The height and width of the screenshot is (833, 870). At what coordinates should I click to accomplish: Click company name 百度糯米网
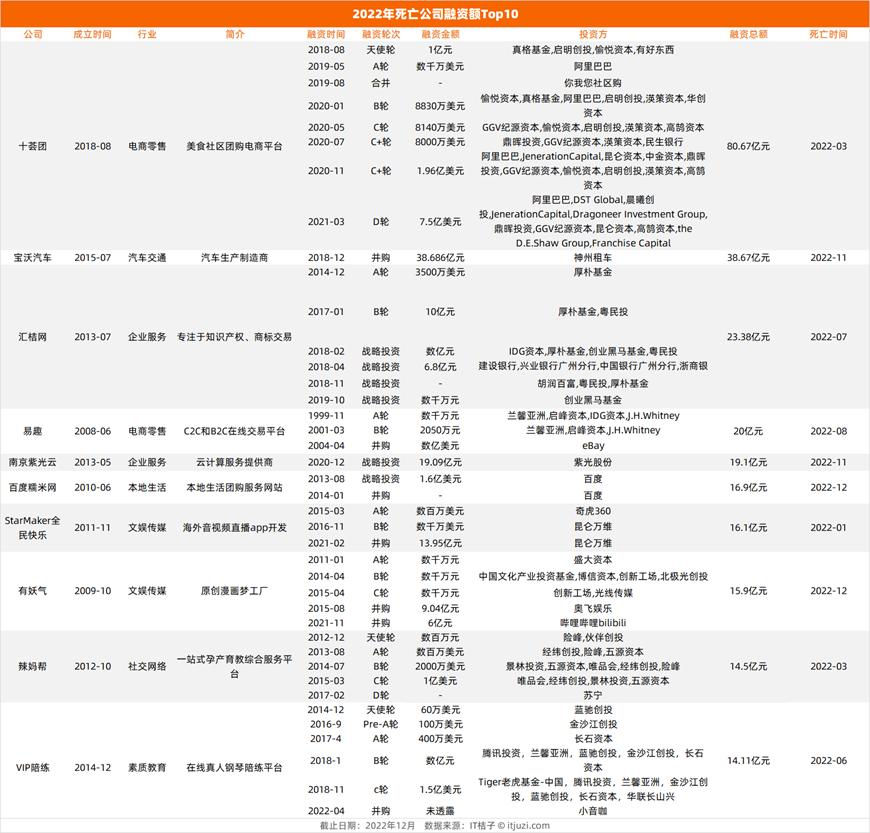[33, 487]
